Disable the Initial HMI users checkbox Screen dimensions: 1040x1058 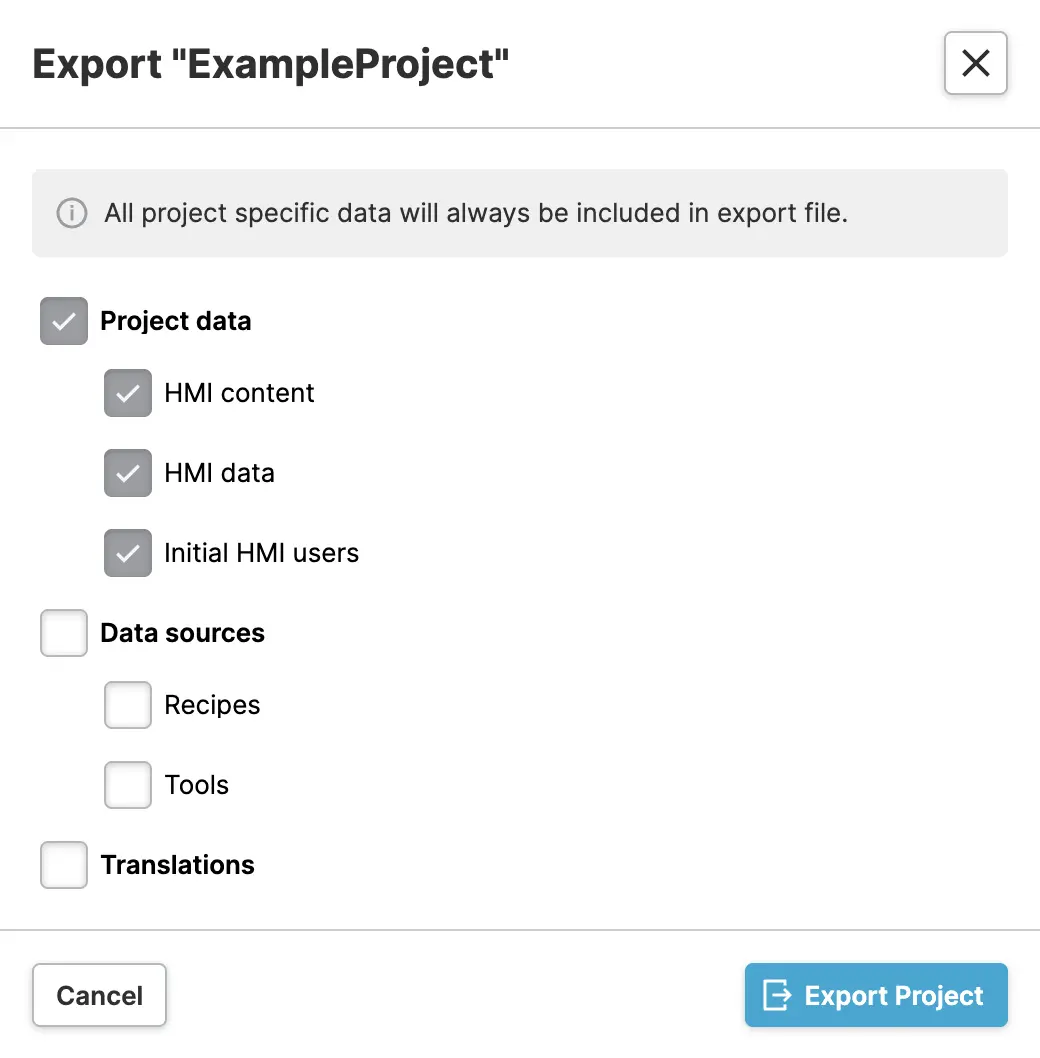coord(128,553)
